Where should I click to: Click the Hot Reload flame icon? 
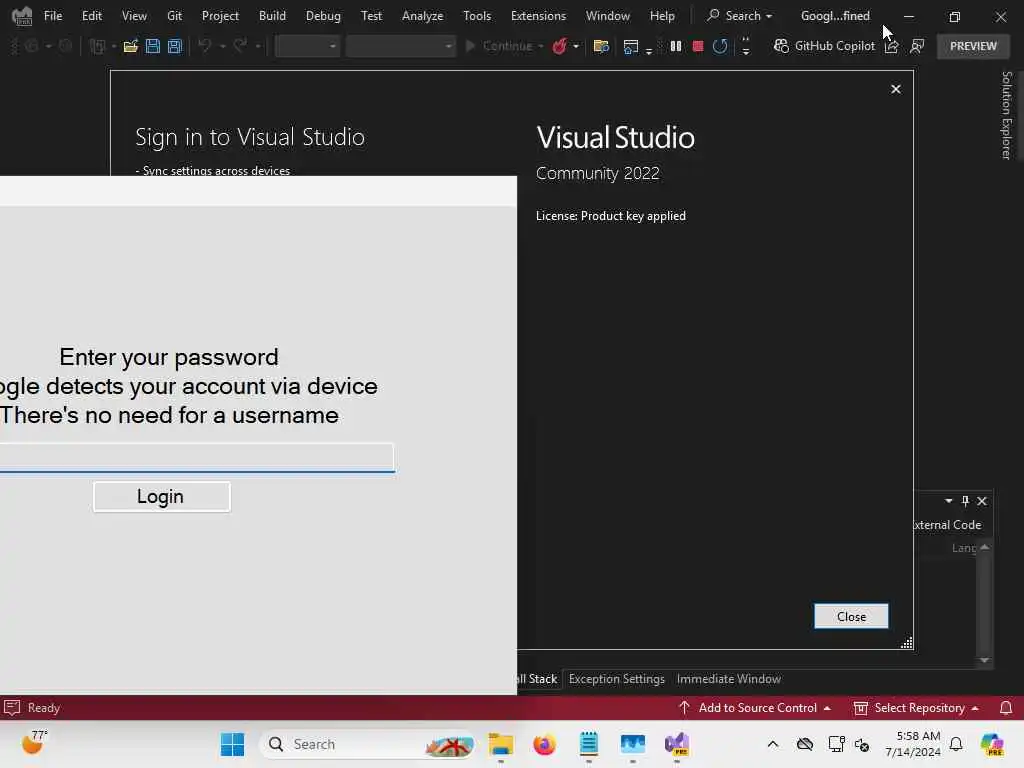[x=560, y=46]
